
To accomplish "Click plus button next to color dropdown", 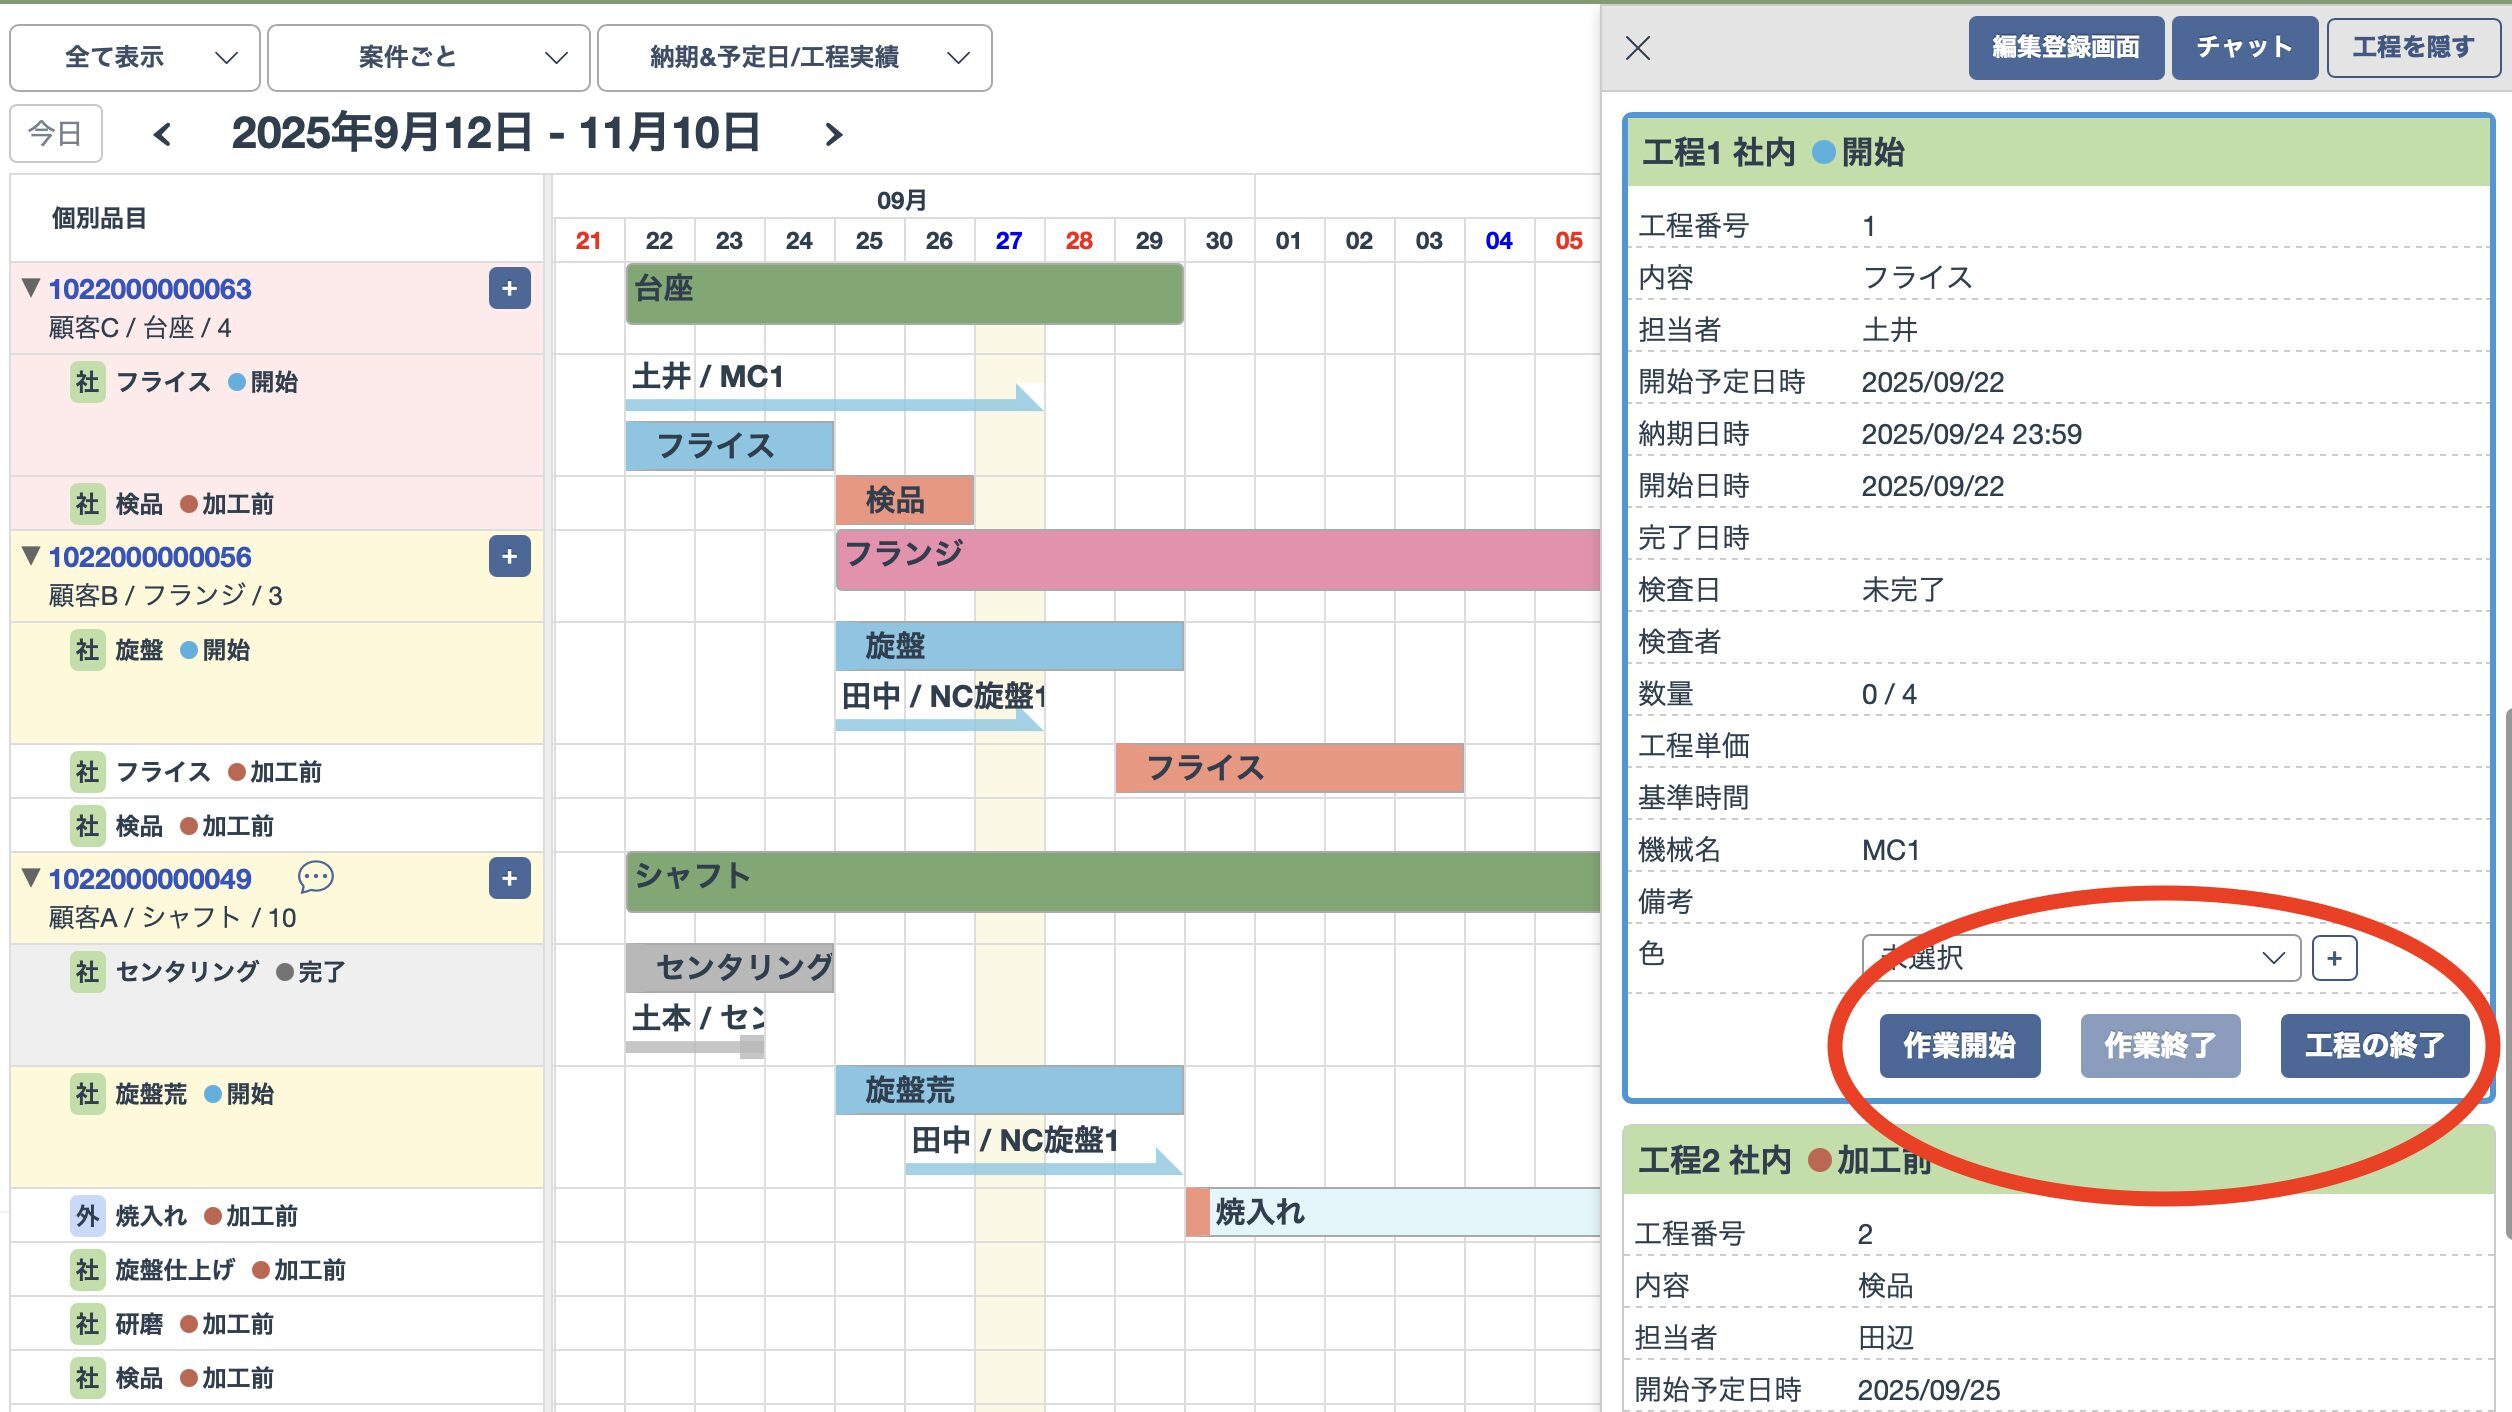I will tap(2334, 959).
